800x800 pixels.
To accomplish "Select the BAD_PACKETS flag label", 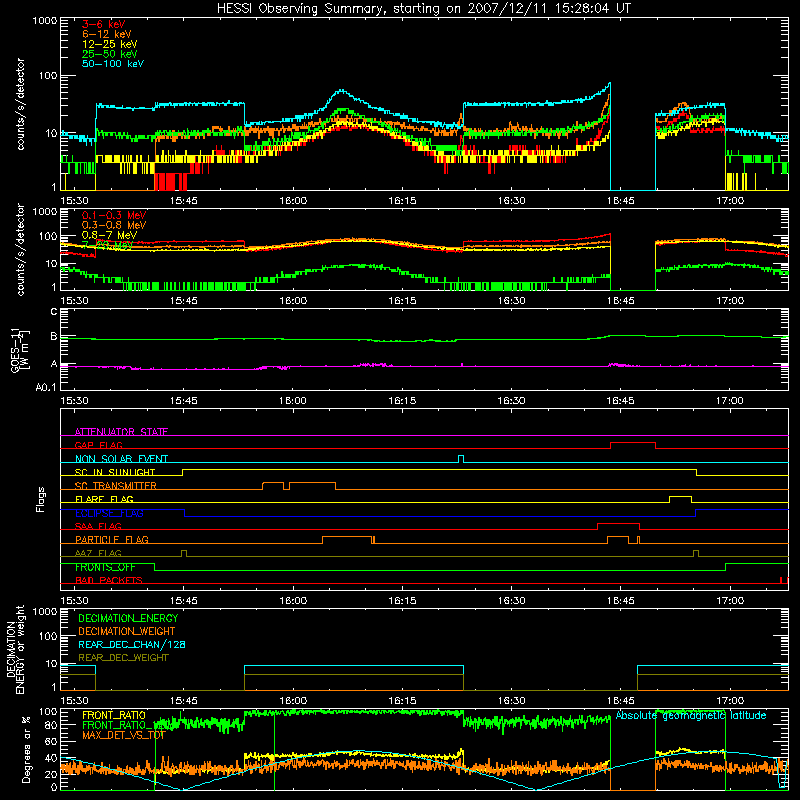I will pyautogui.click(x=109, y=580).
